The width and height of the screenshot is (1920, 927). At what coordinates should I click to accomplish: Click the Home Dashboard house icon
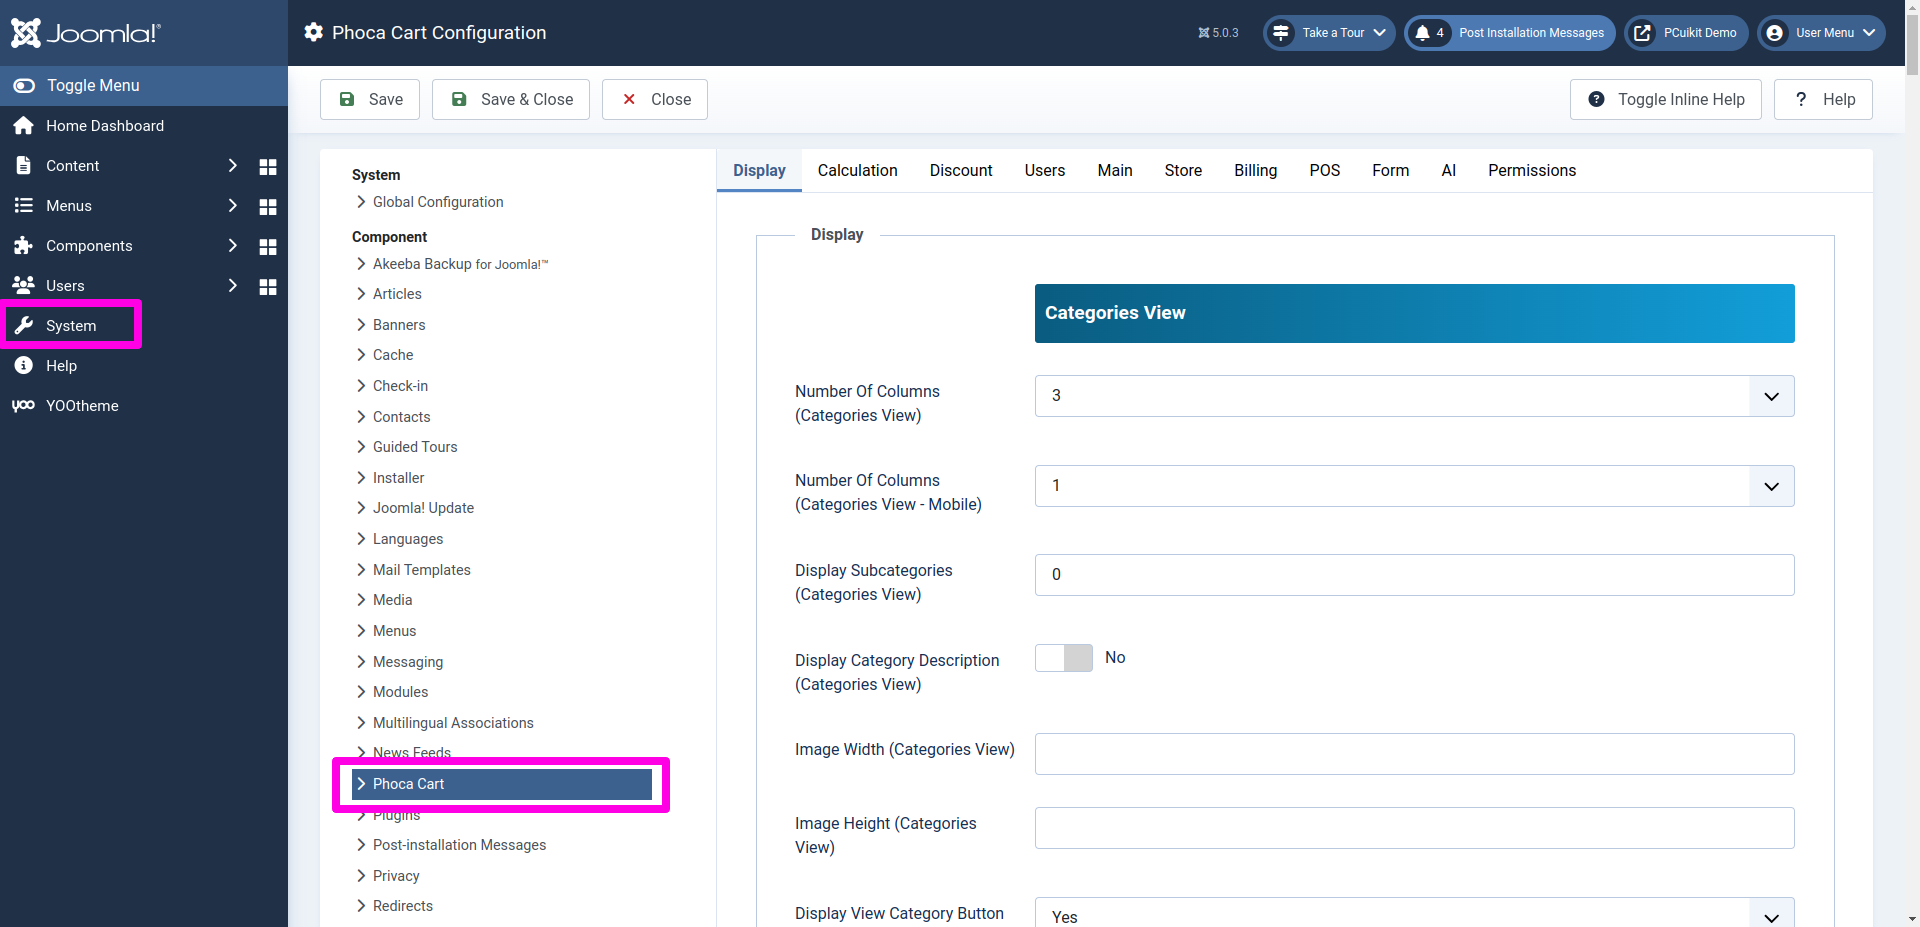24,126
